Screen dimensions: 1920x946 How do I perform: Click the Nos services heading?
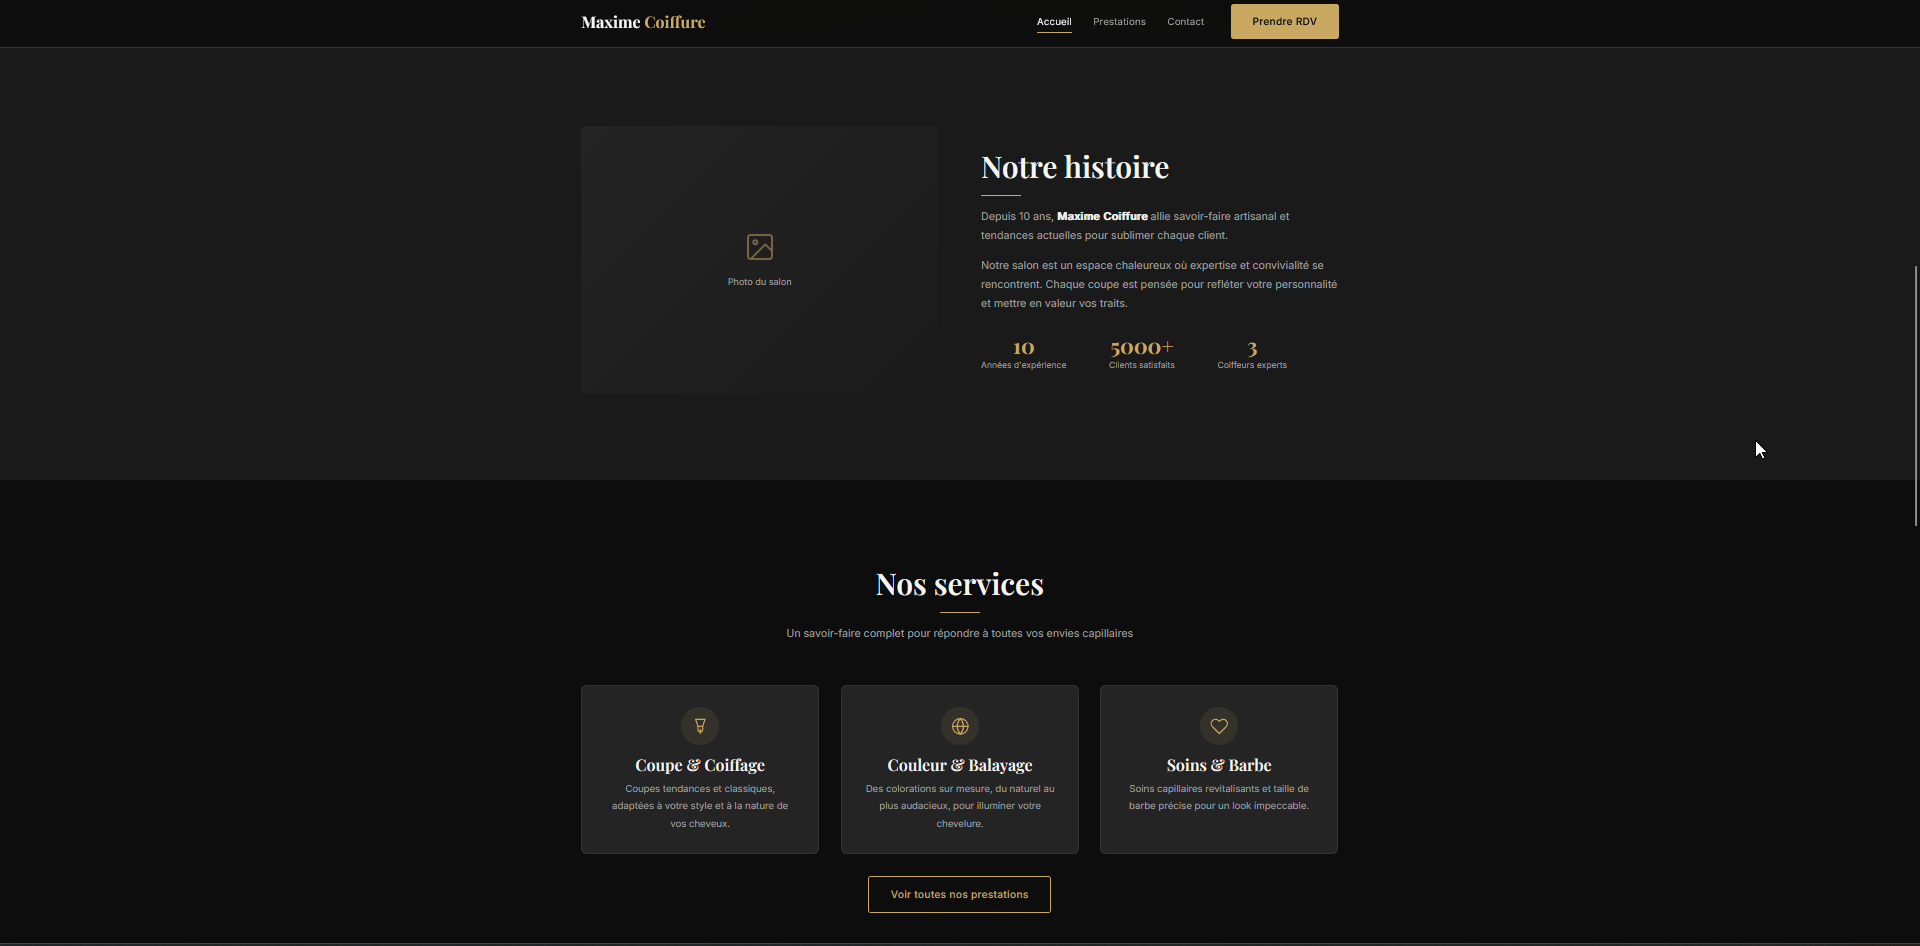point(959,584)
